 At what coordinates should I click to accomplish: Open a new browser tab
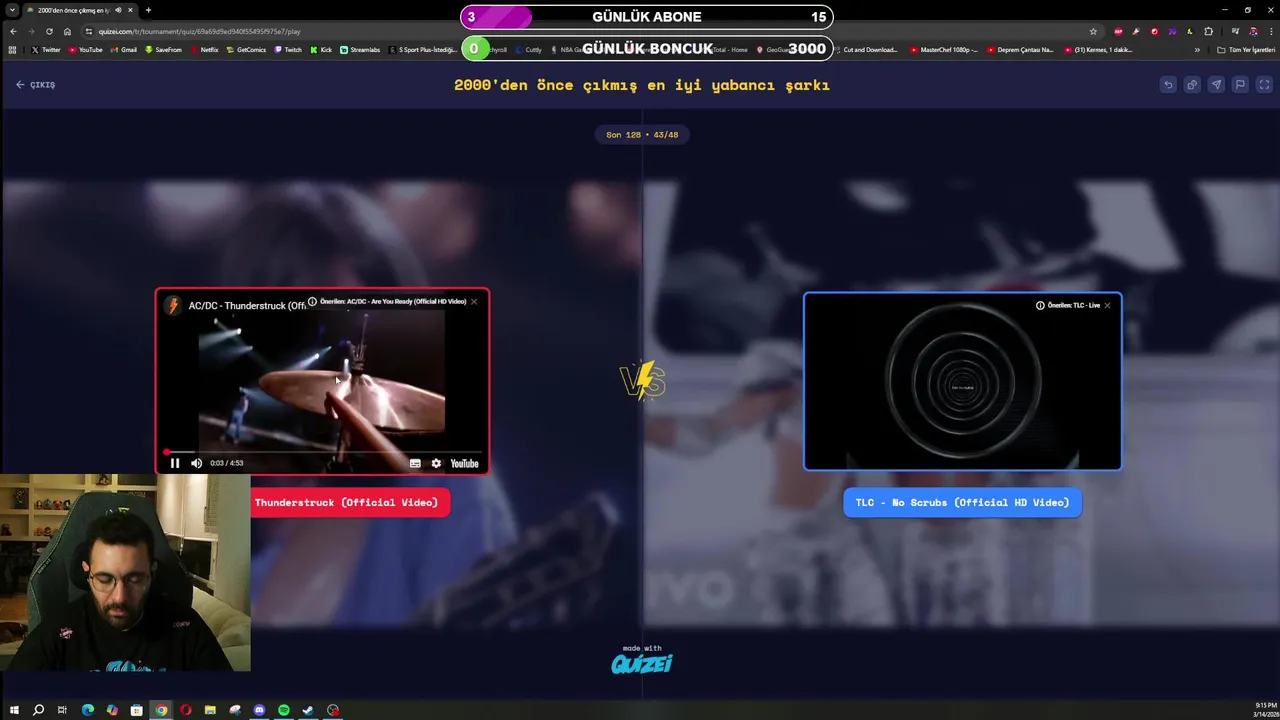point(148,10)
